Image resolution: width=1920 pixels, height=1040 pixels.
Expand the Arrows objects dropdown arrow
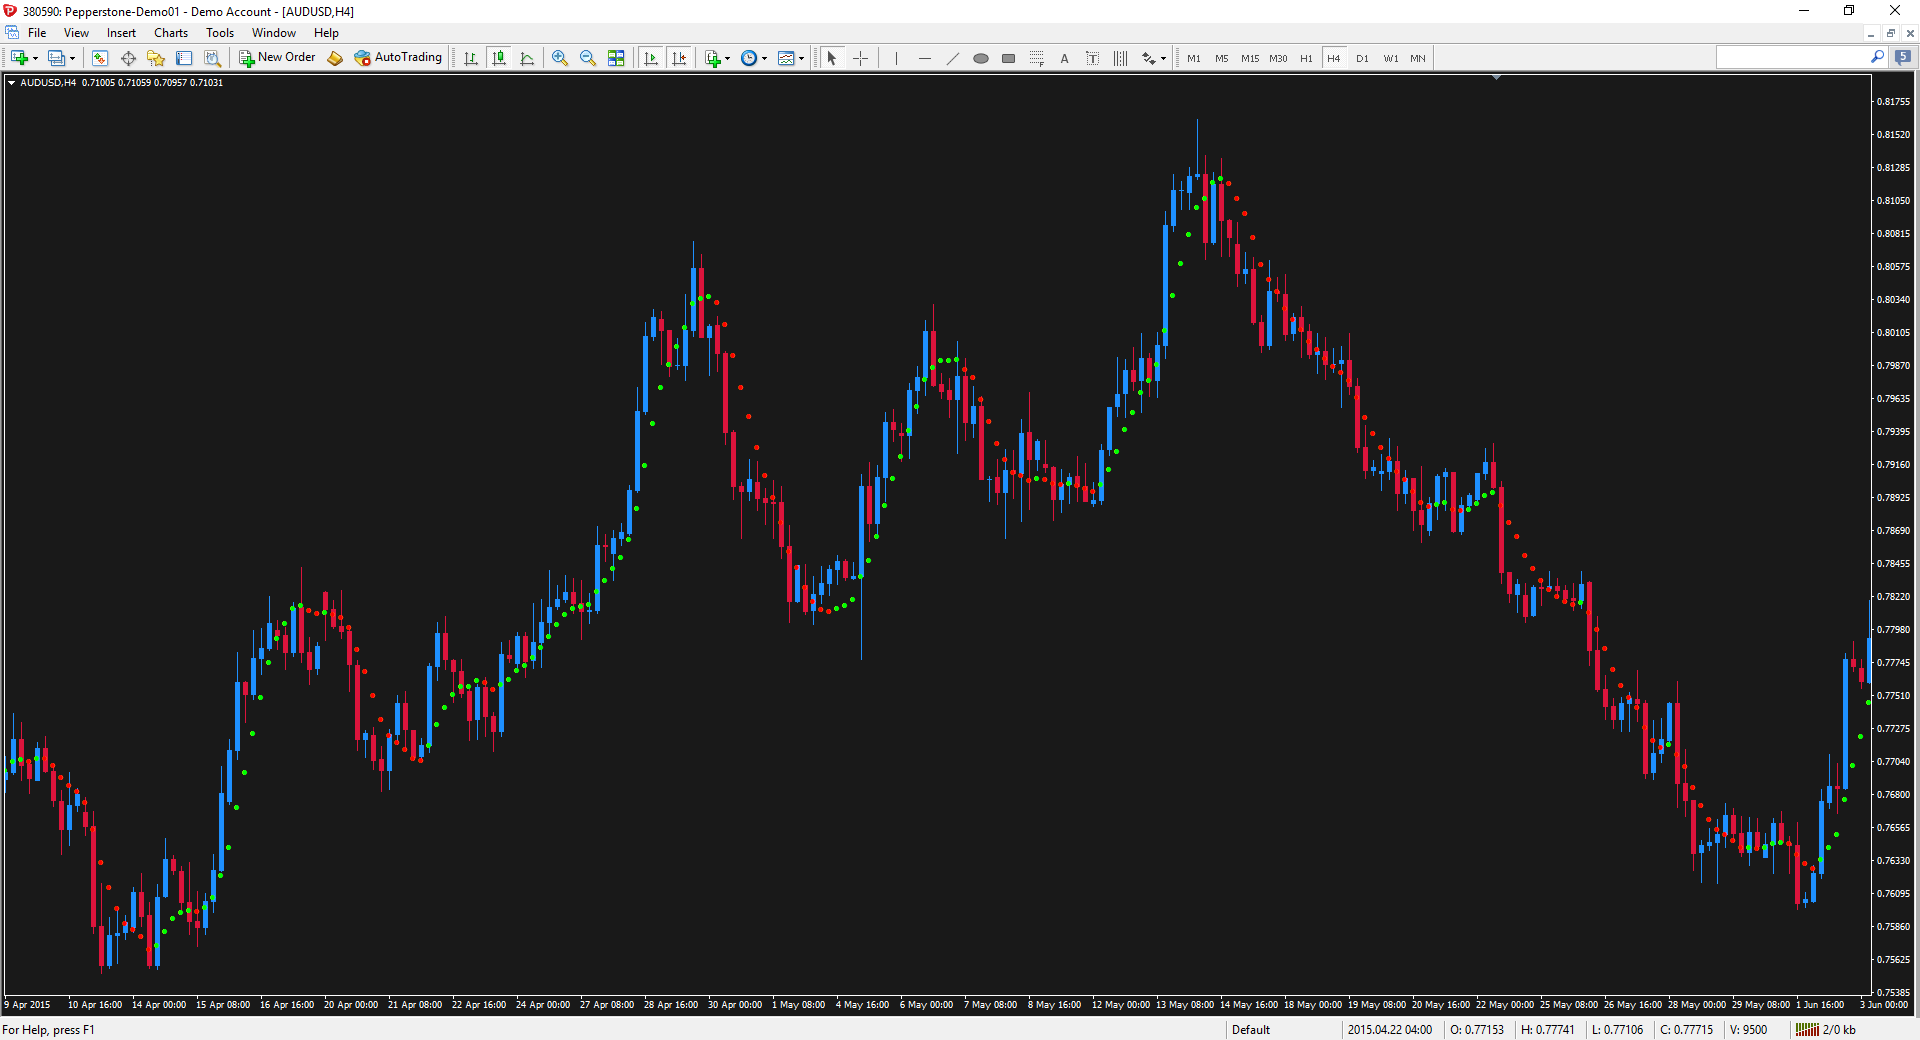point(1163,58)
